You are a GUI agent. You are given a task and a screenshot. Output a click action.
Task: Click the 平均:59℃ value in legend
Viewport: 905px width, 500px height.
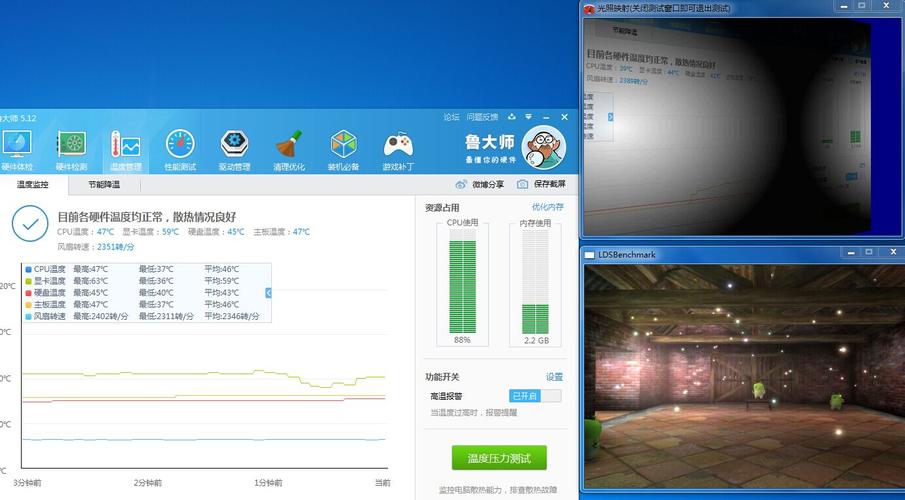[x=222, y=281]
